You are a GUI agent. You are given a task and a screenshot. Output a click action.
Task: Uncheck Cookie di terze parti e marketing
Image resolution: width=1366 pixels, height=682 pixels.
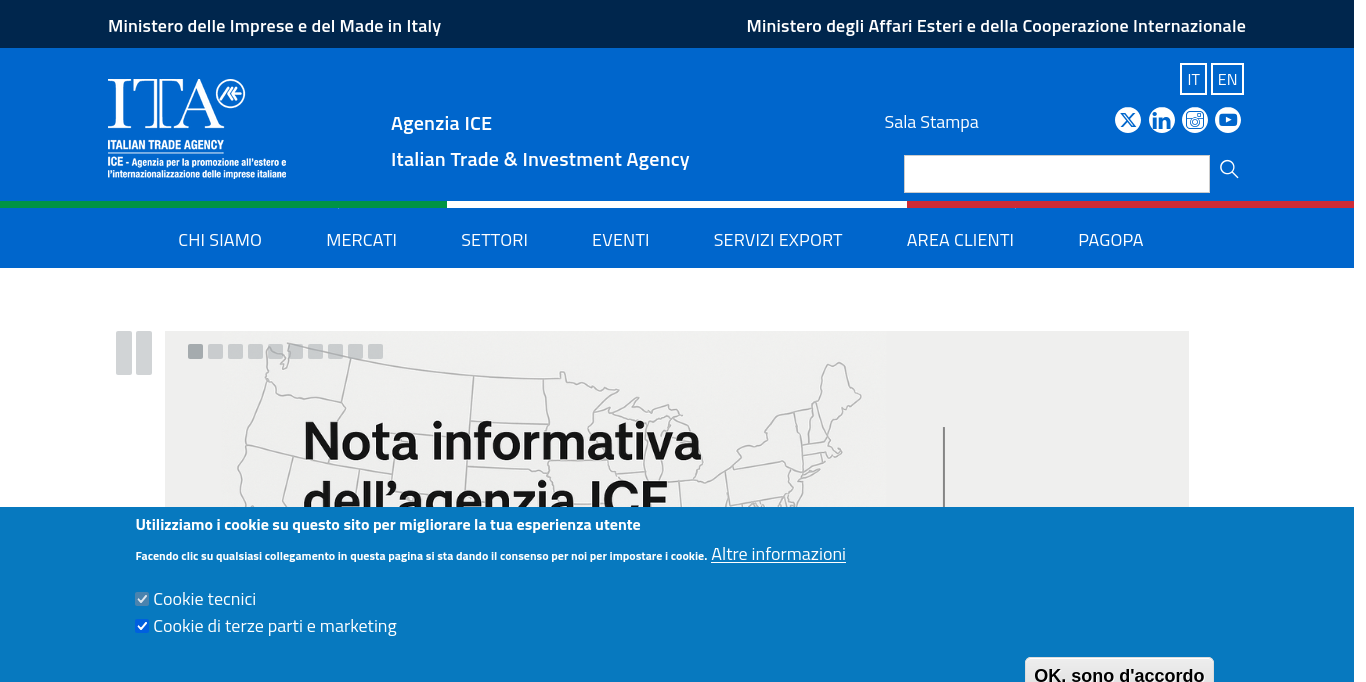pos(142,626)
